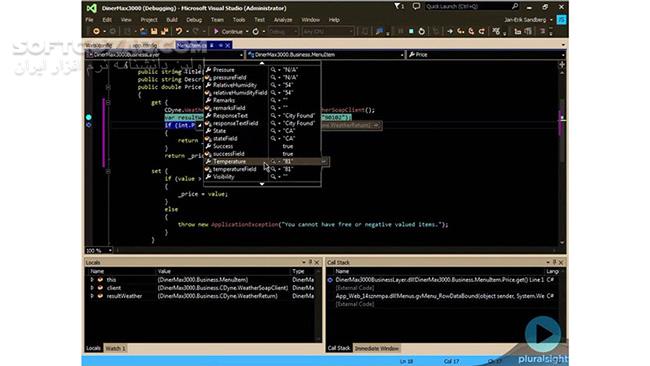Select the Call Stack tab
Image resolution: width=650 pixels, height=366 pixels.
[x=339, y=348]
